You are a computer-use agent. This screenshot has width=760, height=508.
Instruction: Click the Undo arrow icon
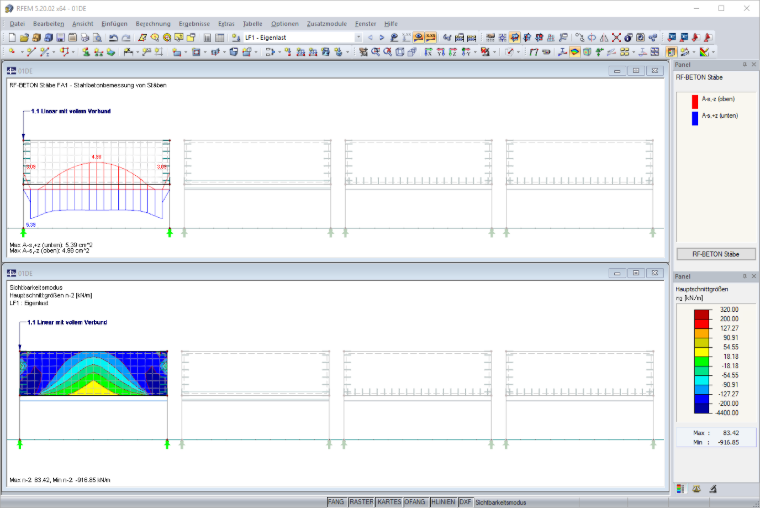click(x=113, y=38)
